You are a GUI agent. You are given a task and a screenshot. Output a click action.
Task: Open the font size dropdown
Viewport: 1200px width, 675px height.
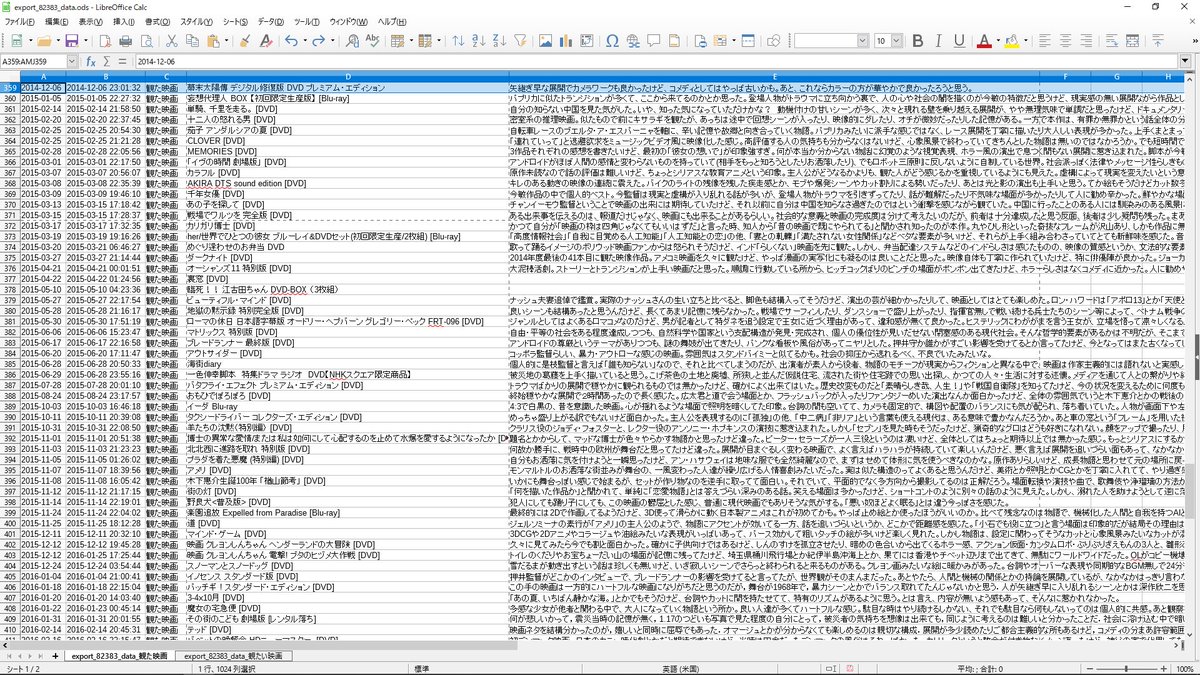click(897, 41)
